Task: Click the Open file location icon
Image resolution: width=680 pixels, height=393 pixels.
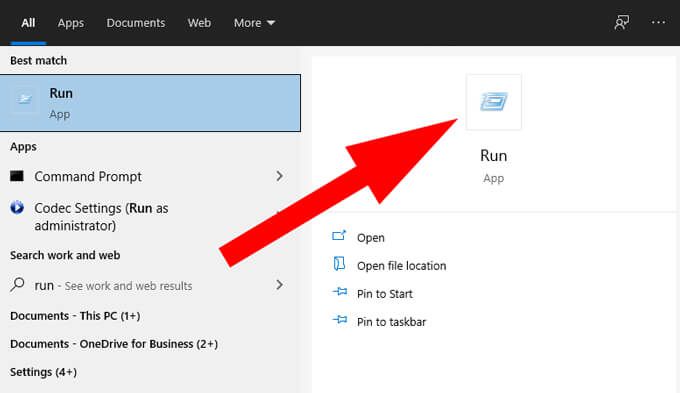Action: [339, 264]
